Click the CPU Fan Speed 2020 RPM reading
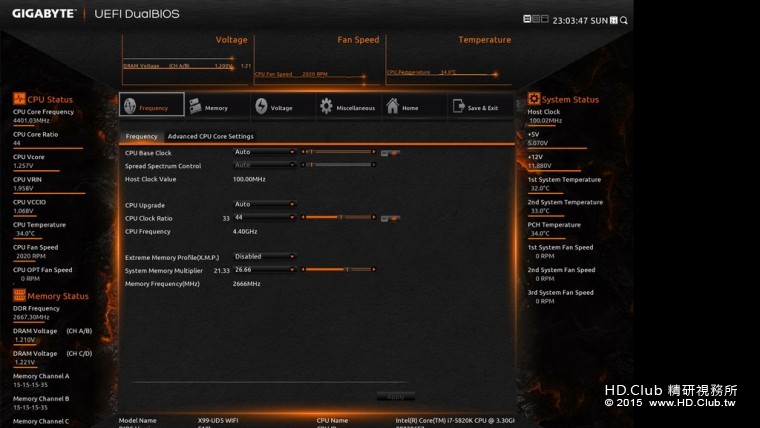Screen dimensions: 760x428 [31, 256]
